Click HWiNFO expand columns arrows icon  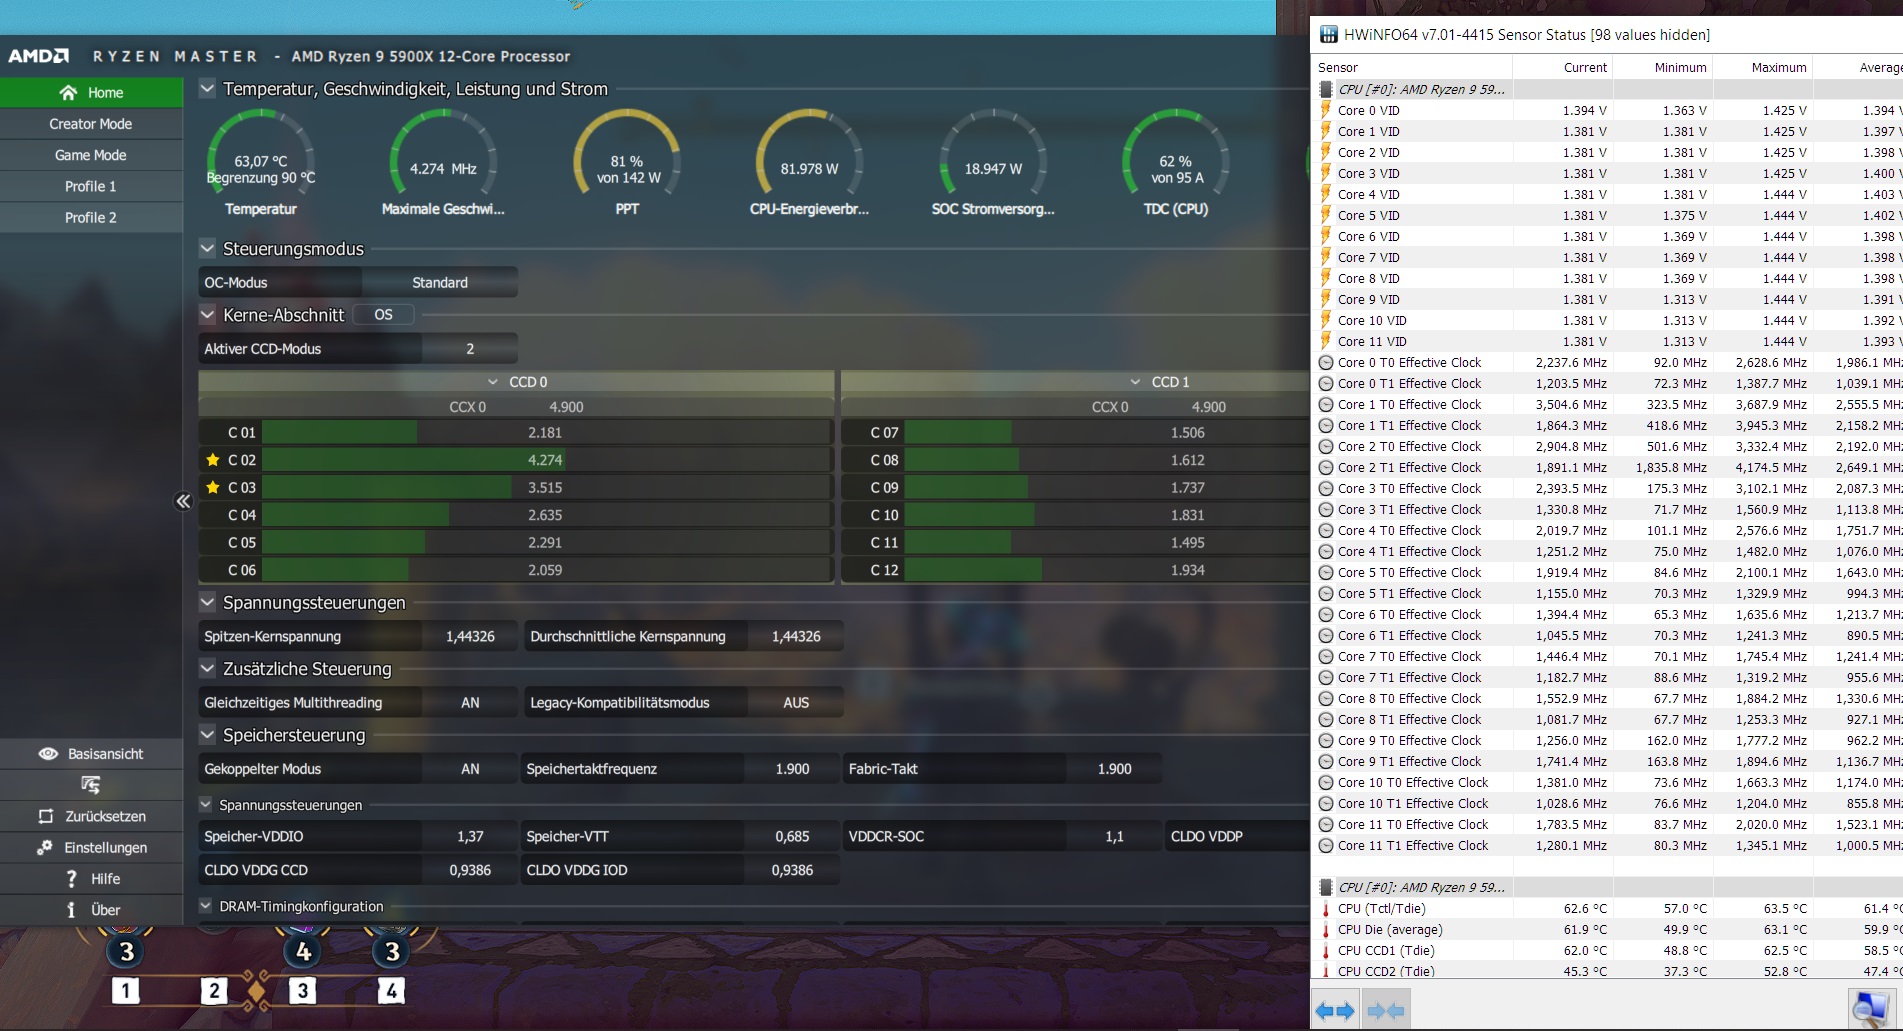1335,1011
